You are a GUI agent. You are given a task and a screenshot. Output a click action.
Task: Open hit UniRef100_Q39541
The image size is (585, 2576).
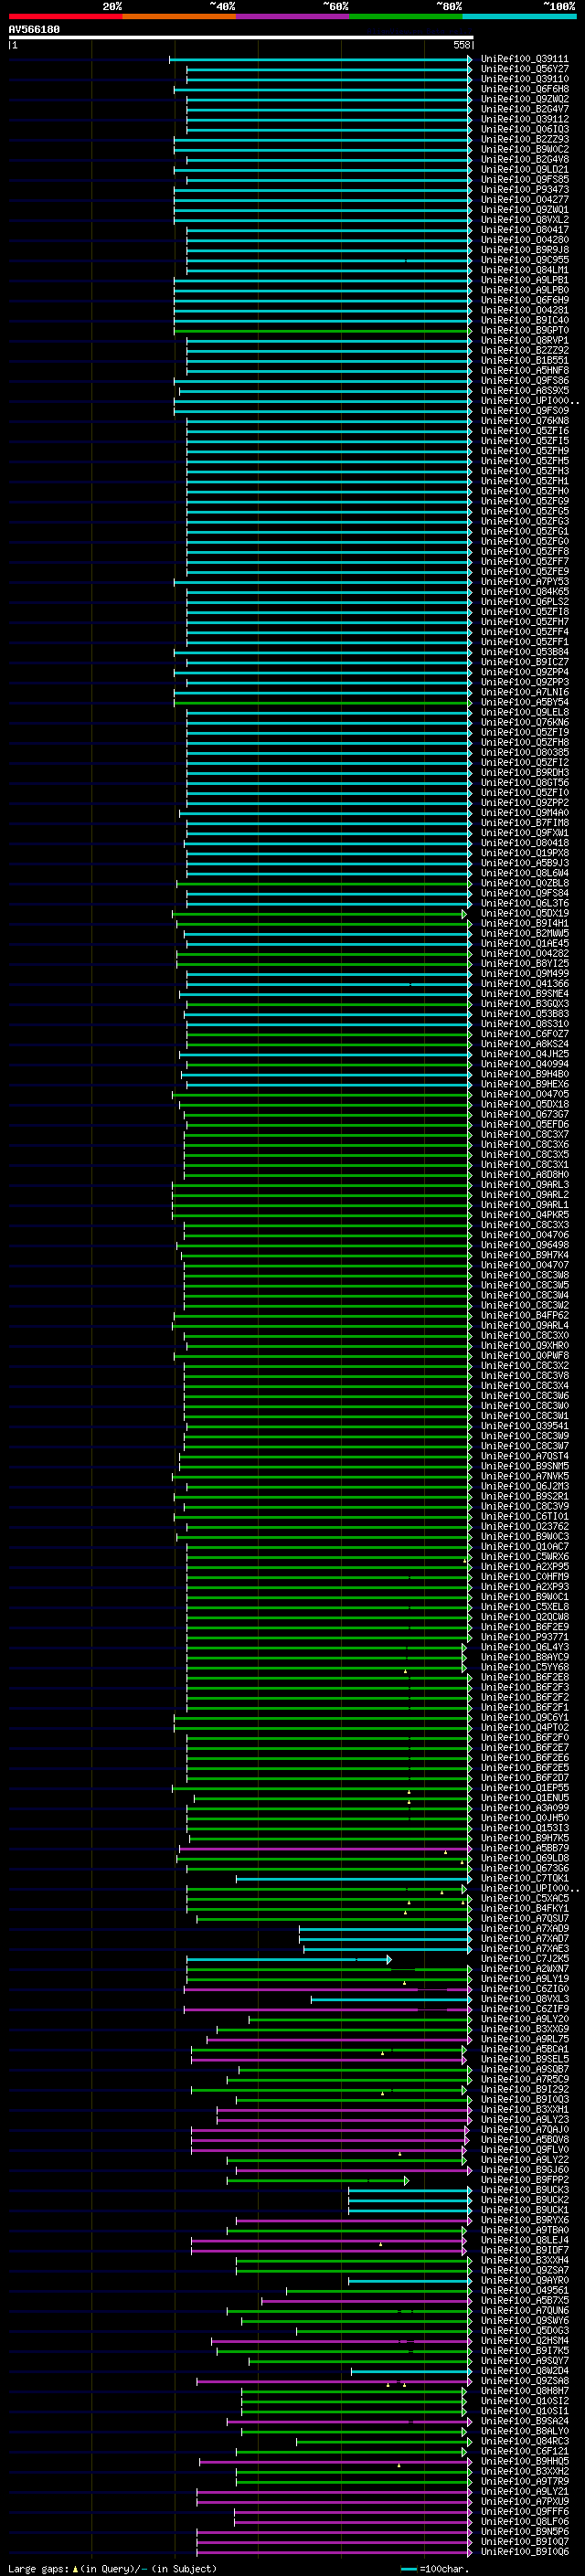pyautogui.click(x=524, y=1426)
